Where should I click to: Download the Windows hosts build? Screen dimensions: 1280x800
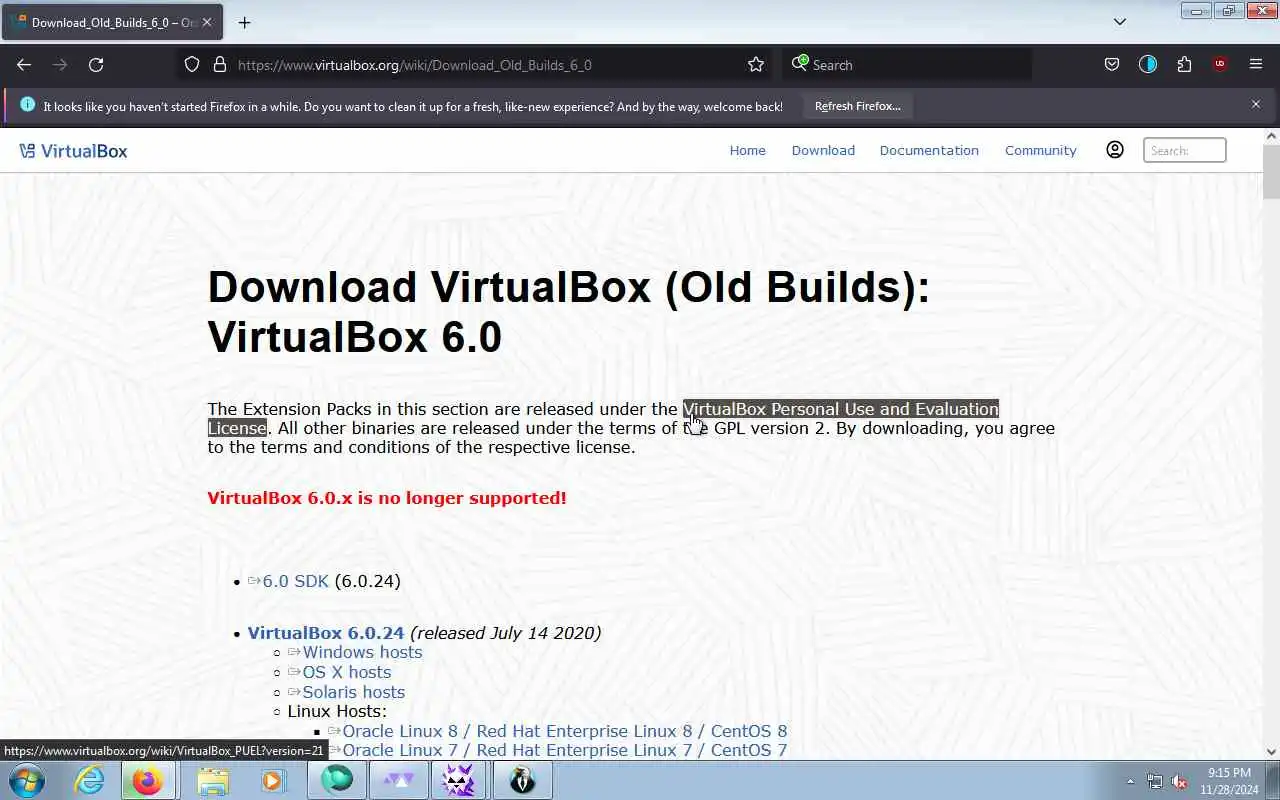click(362, 652)
